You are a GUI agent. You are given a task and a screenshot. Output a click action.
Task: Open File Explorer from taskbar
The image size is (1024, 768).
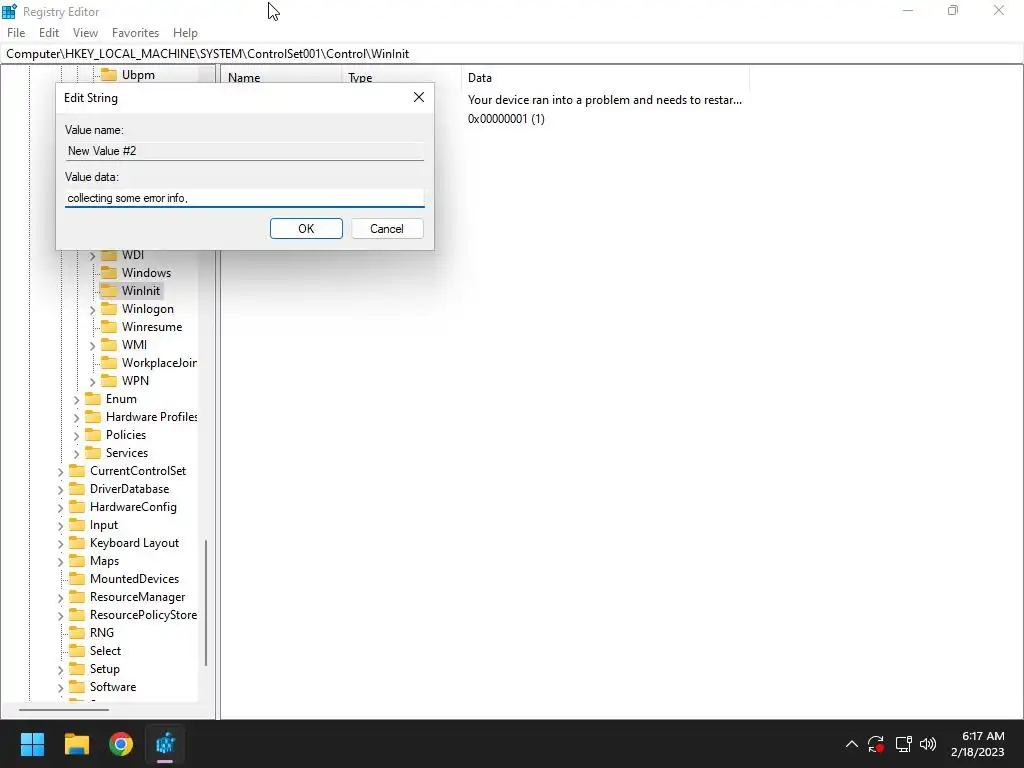[x=76, y=744]
